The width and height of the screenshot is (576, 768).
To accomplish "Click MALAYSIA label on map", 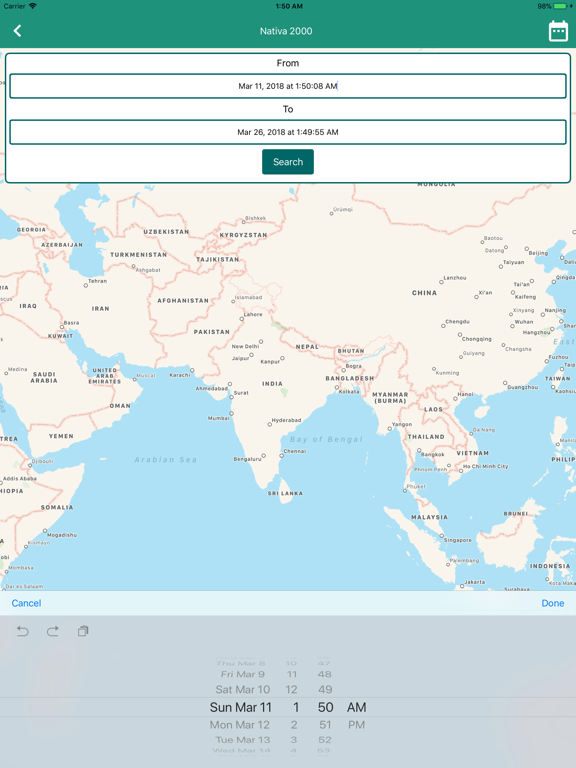I will coord(430,517).
